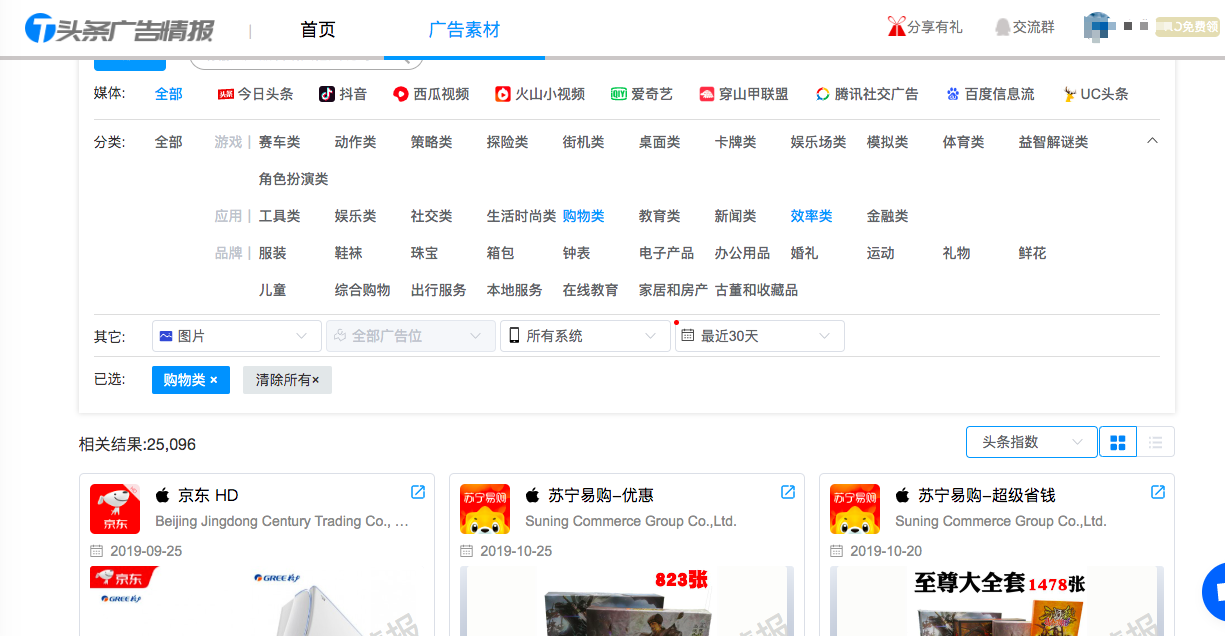Viewport: 1225px width, 636px height.
Task: Click the 苏宁易购-超级省钱 card title
Action: [x=986, y=495]
